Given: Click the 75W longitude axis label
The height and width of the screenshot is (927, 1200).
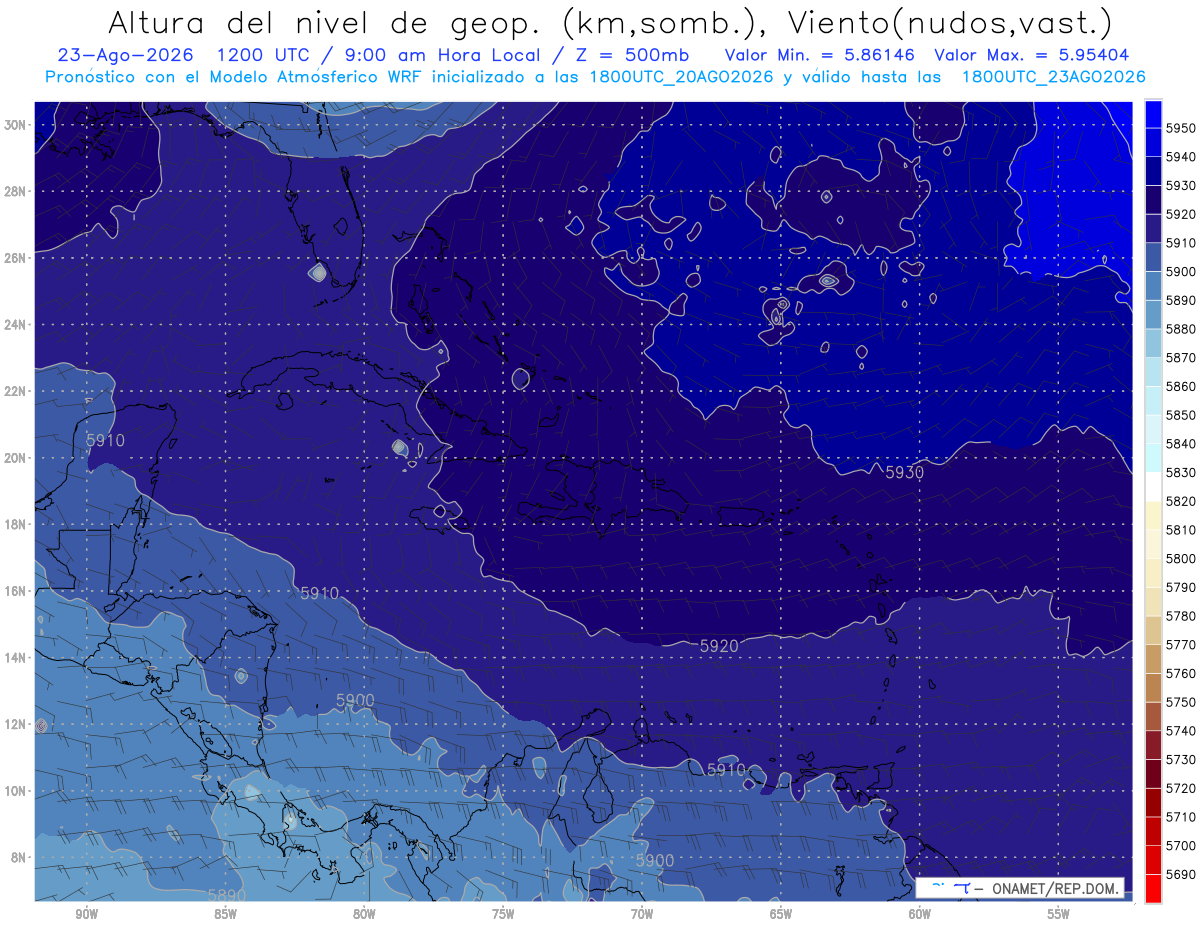Looking at the screenshot, I should (503, 914).
